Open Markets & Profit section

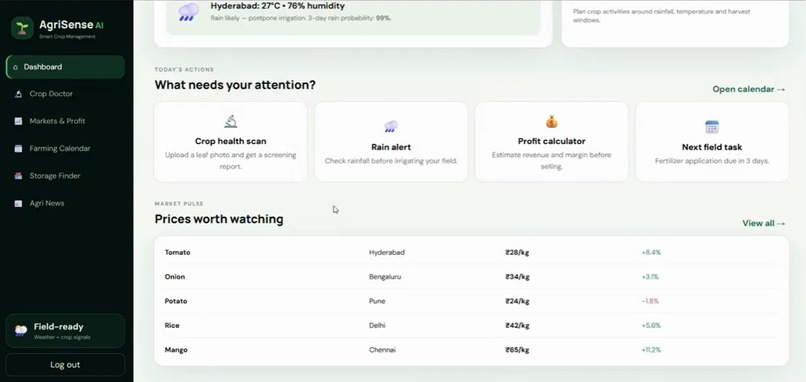[x=65, y=121]
